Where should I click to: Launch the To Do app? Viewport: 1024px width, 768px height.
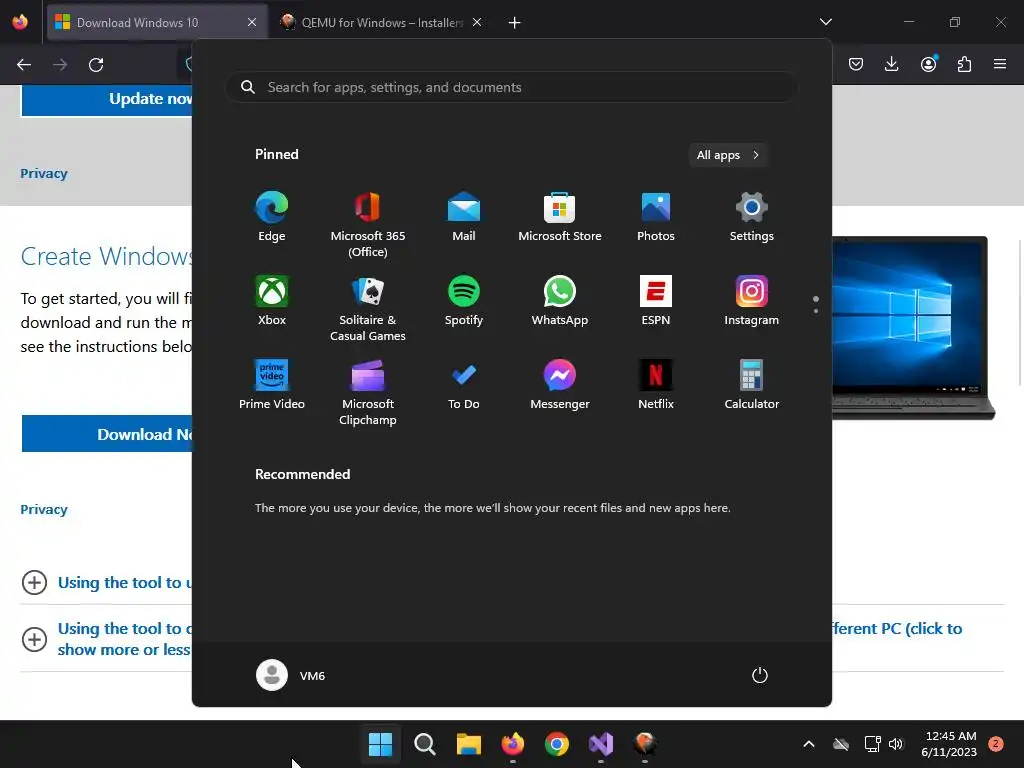click(x=464, y=385)
